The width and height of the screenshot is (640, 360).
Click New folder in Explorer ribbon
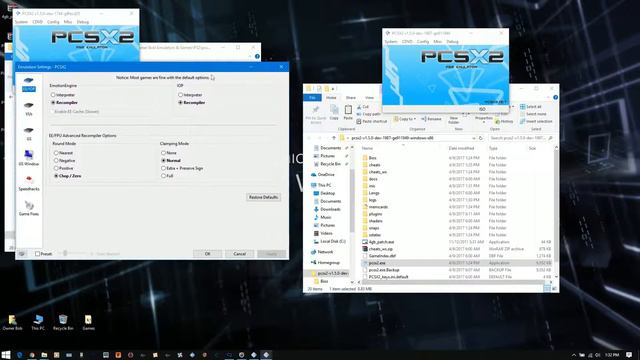[x=454, y=120]
